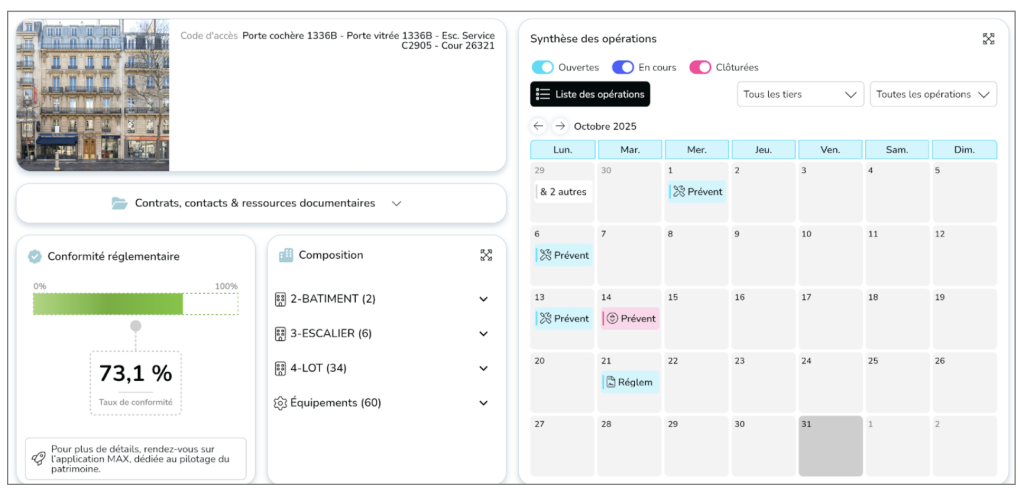The width and height of the screenshot is (1024, 492).
Task: Toggle the Ouvertes operations switch
Action: click(543, 68)
